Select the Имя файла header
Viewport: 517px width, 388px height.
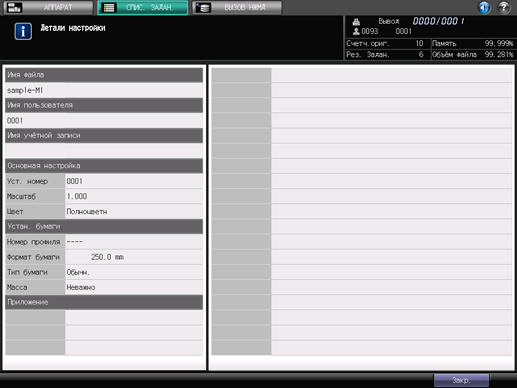[104, 75]
